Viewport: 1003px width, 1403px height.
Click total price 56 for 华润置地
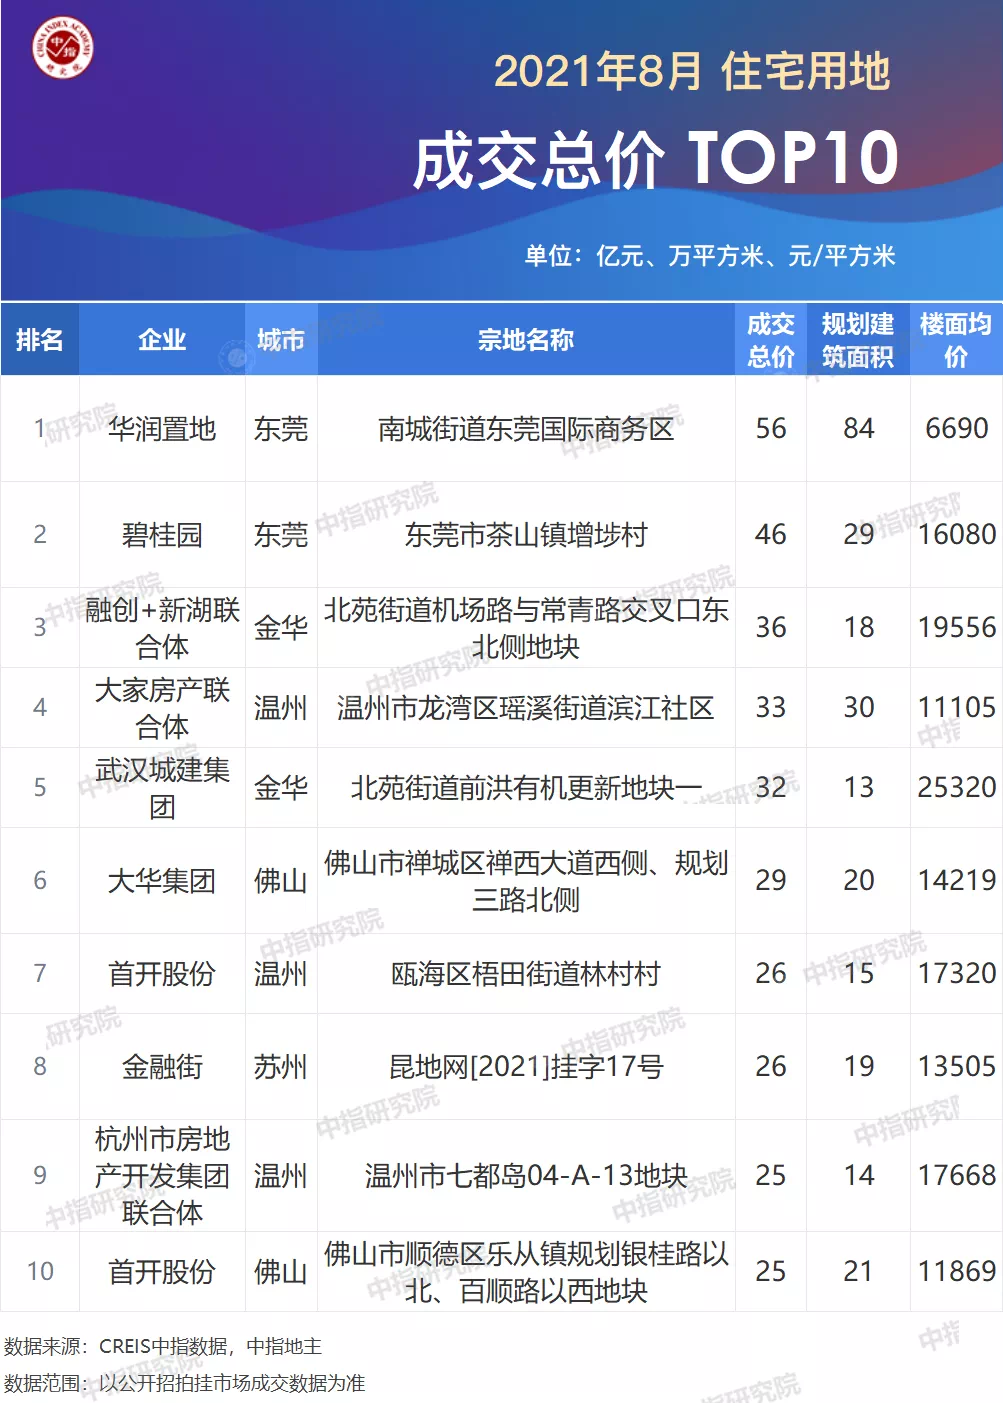(771, 429)
